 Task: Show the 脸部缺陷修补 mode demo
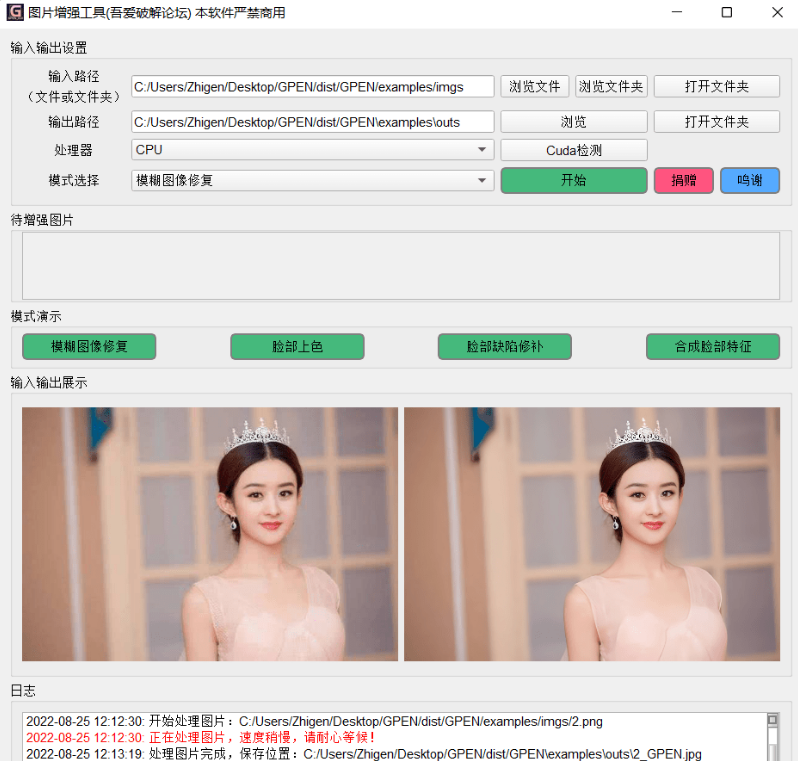pos(505,347)
